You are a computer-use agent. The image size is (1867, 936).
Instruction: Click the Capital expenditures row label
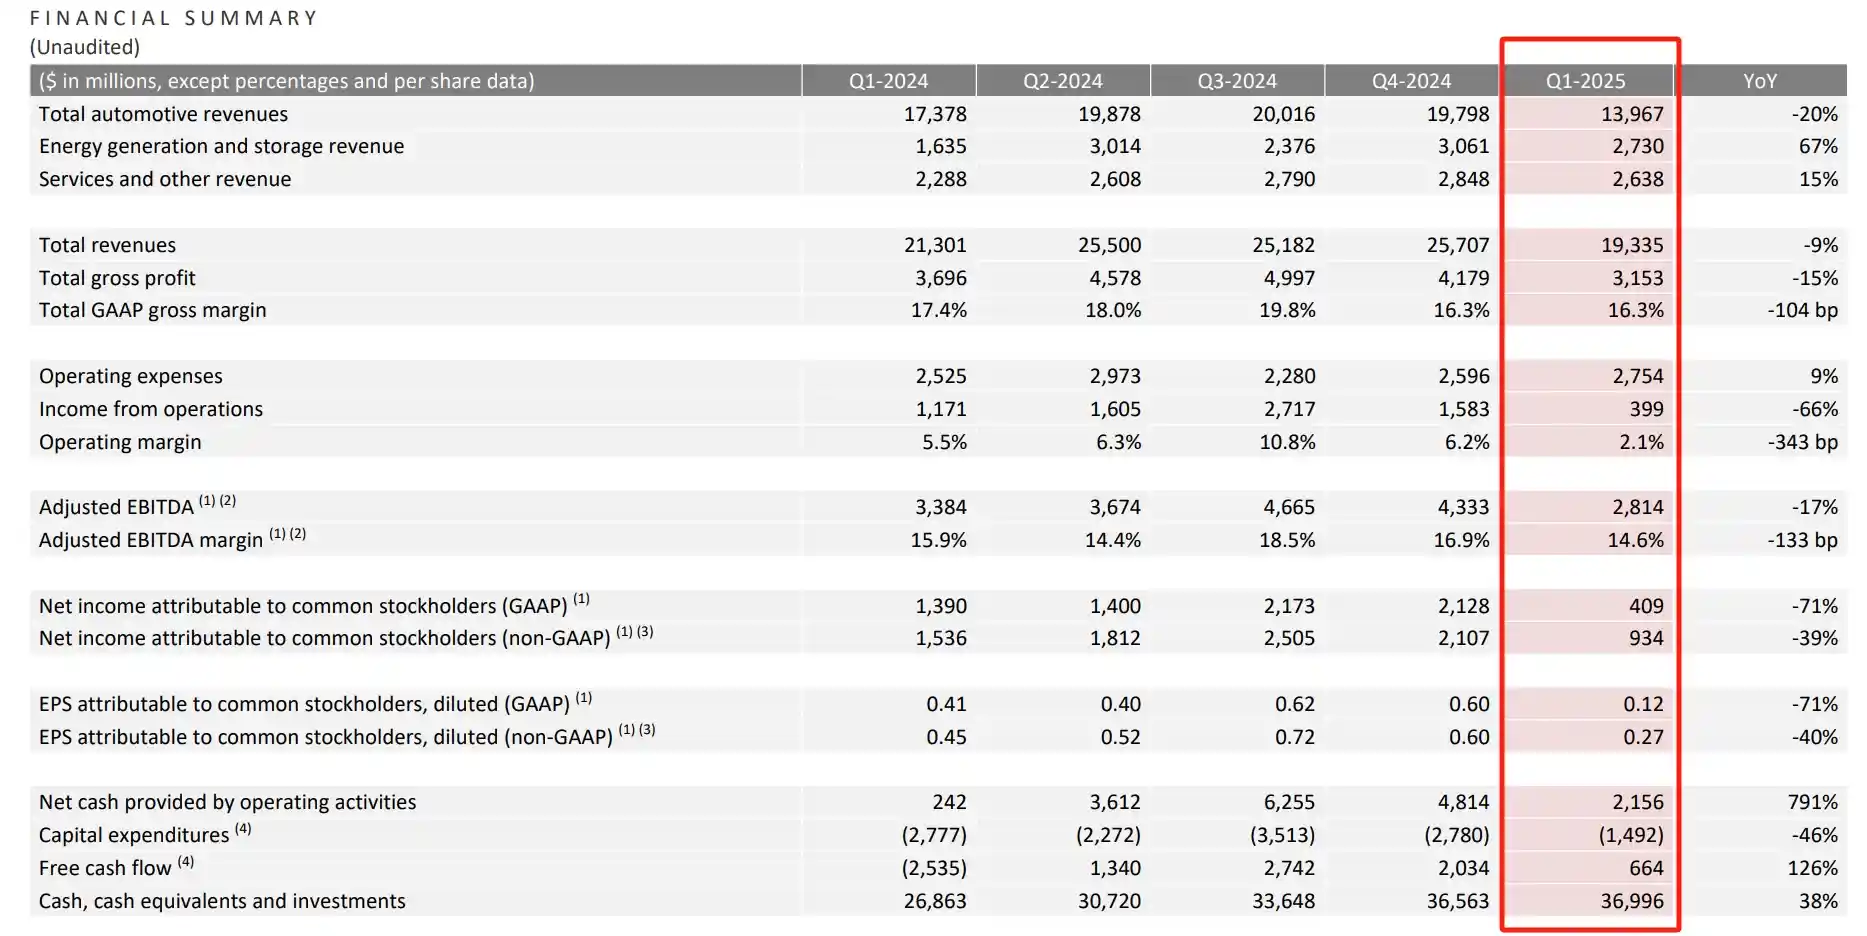134,835
